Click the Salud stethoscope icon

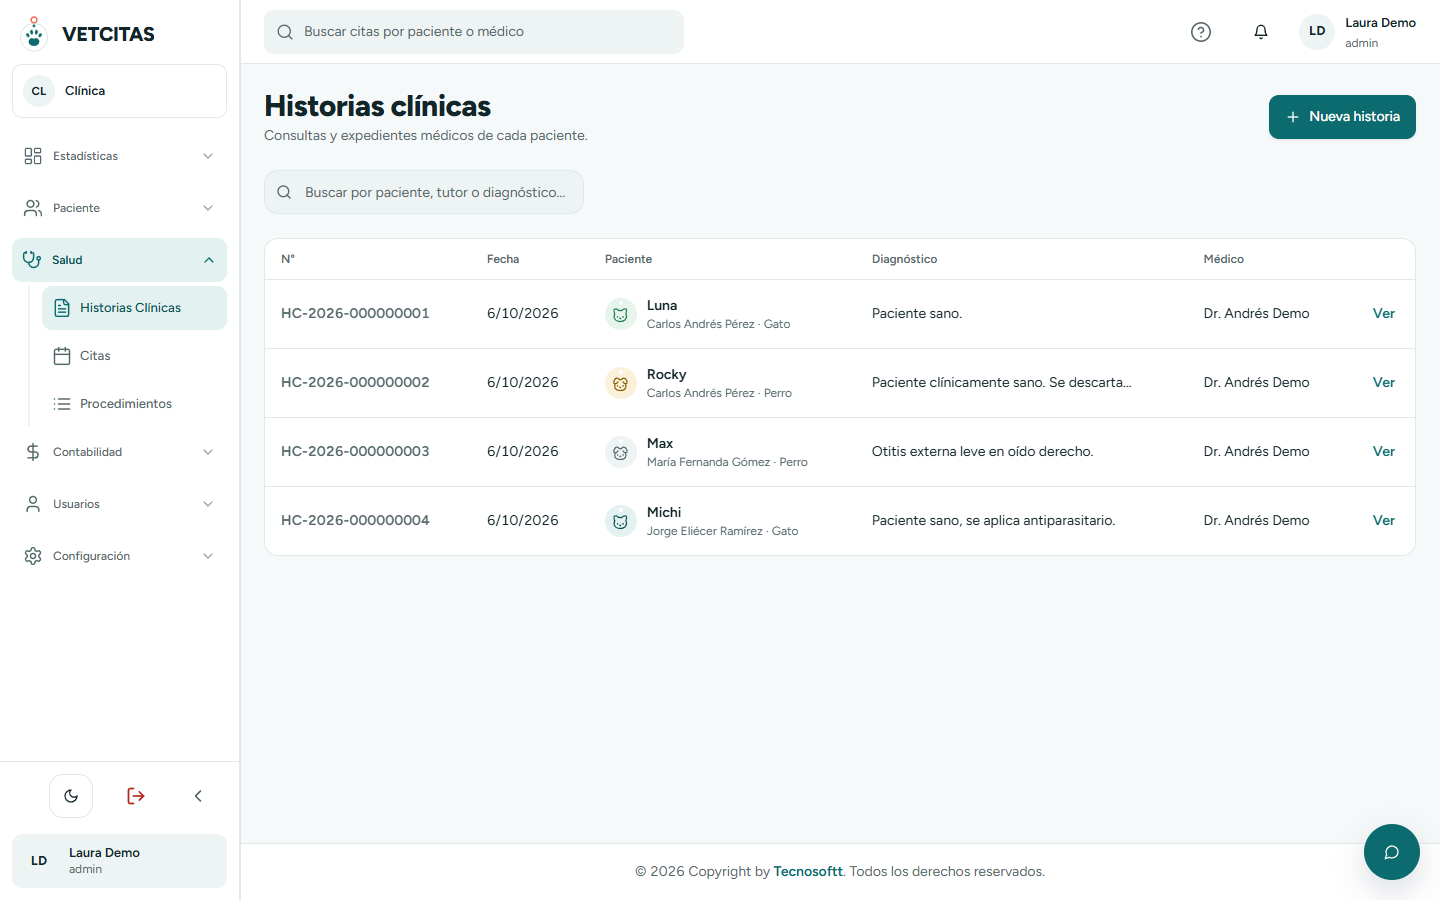(32, 260)
